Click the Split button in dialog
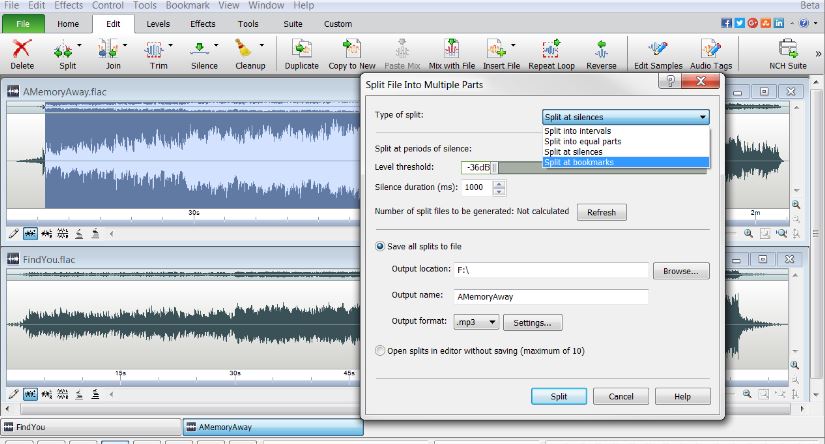Screen dimensions: 825x444 click(559, 396)
